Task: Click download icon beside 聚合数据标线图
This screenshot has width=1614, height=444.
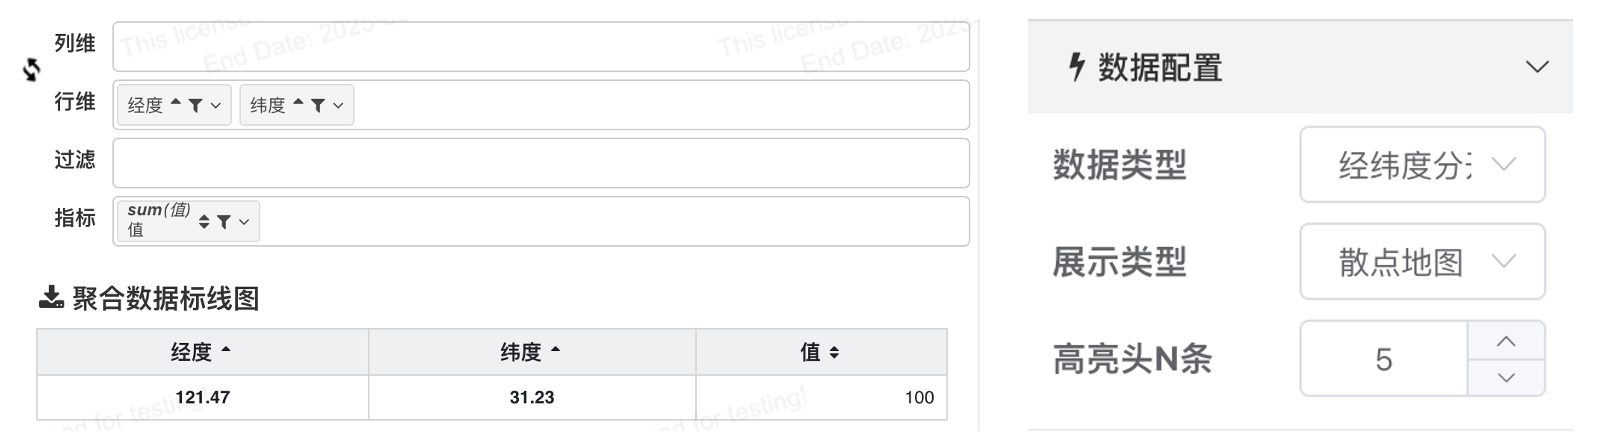Action: click(x=51, y=297)
